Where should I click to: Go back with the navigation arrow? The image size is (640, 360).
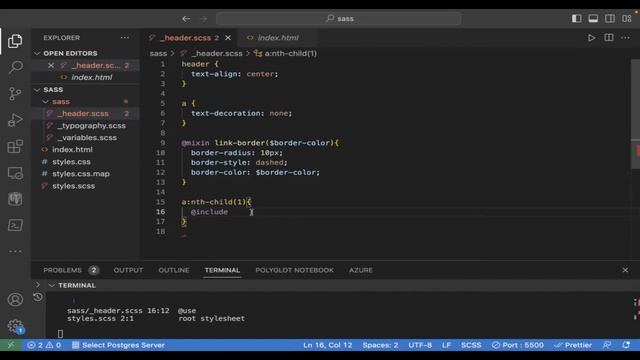pyautogui.click(x=186, y=18)
